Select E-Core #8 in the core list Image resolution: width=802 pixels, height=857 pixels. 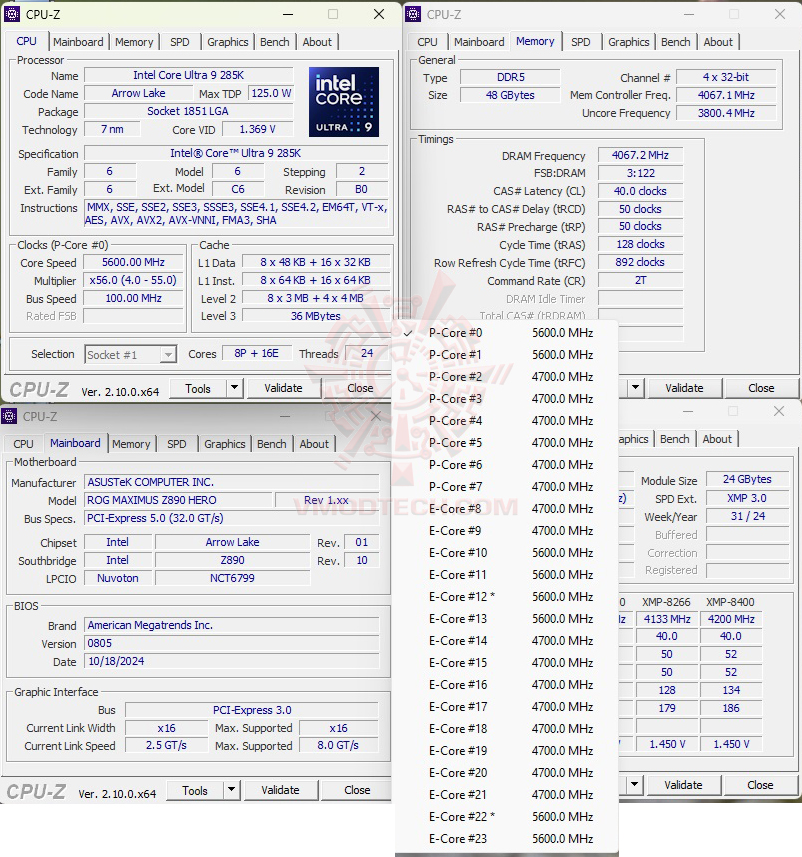[x=507, y=509]
